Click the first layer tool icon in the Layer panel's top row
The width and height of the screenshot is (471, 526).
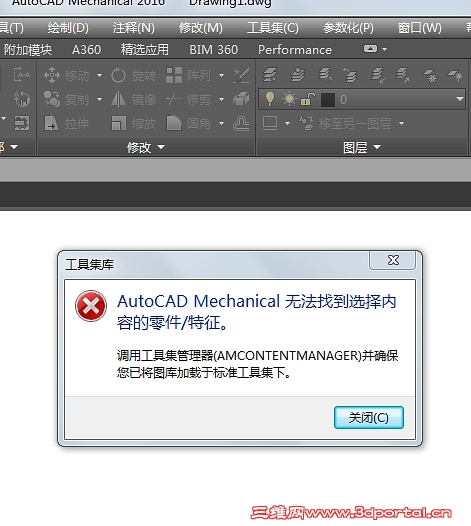(270, 75)
